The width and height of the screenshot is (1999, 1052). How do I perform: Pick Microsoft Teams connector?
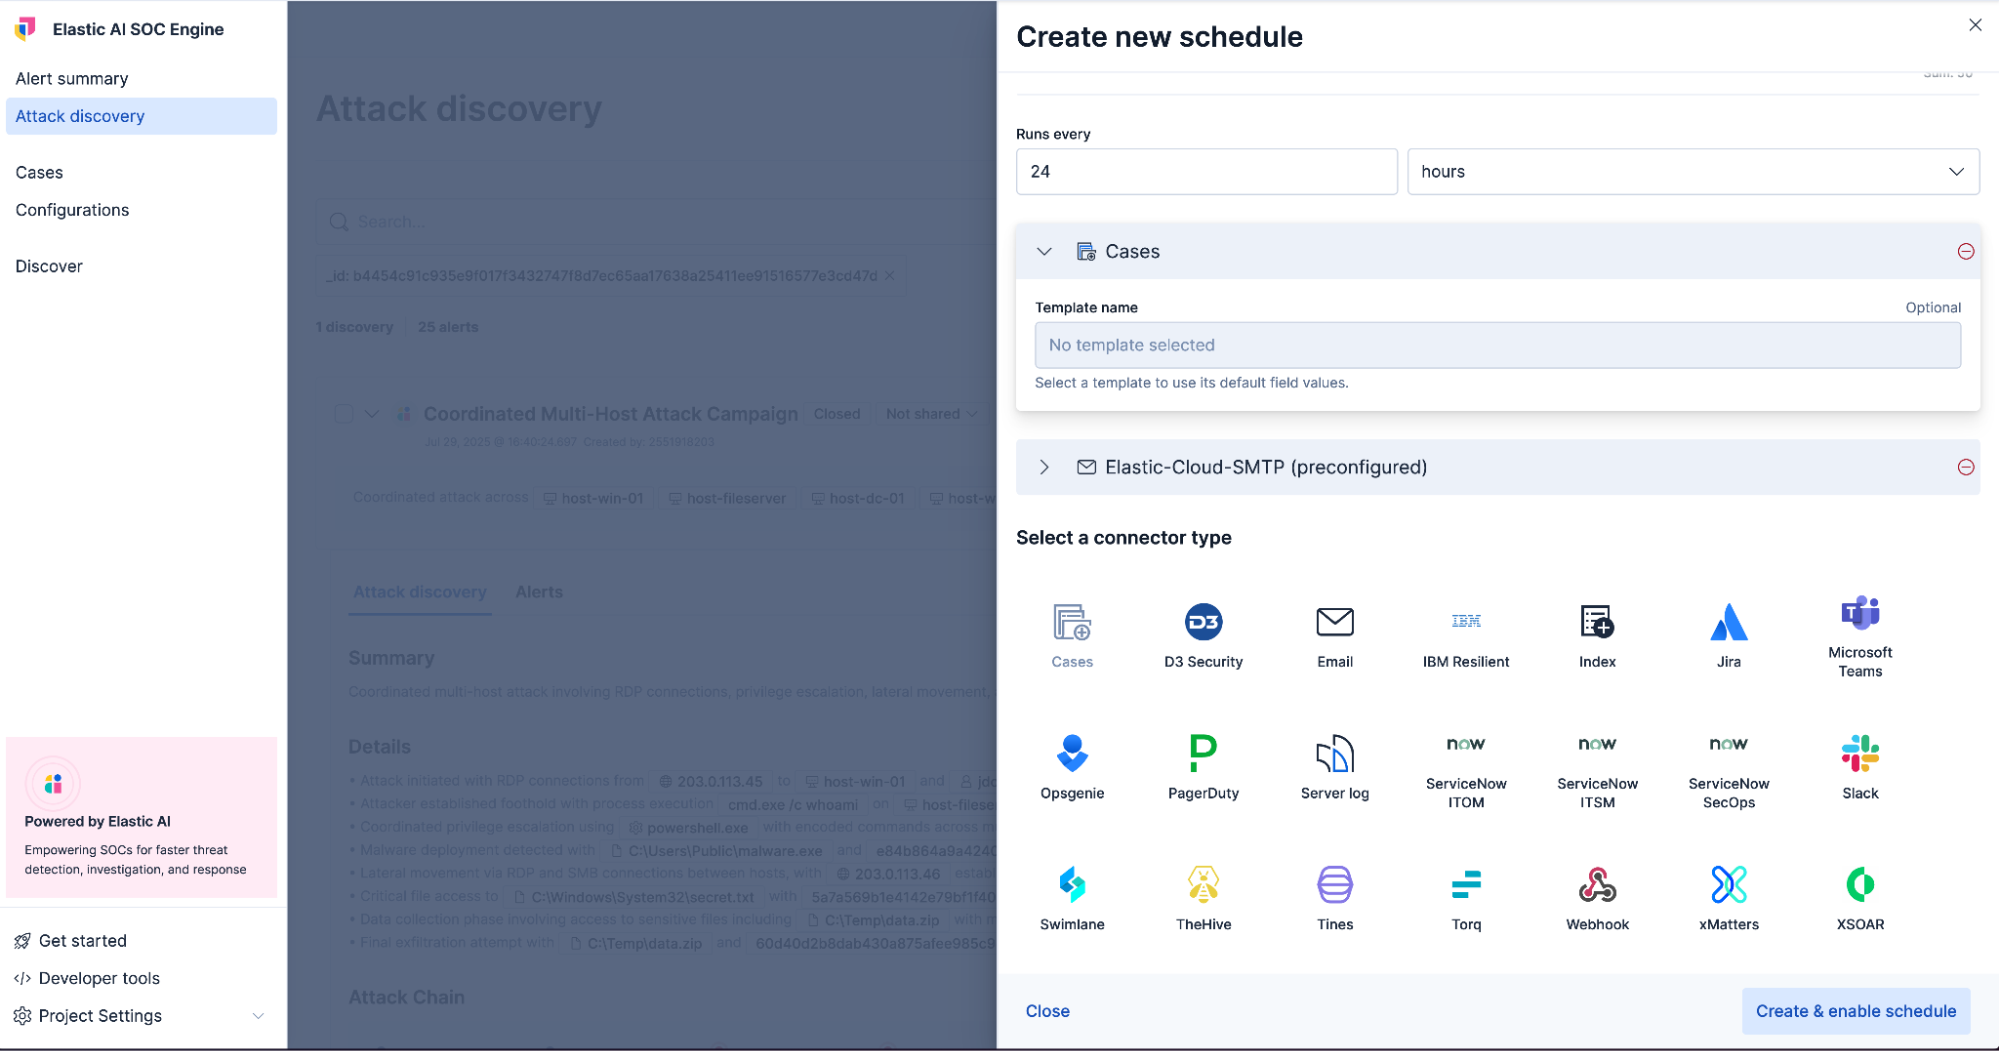click(x=1860, y=636)
